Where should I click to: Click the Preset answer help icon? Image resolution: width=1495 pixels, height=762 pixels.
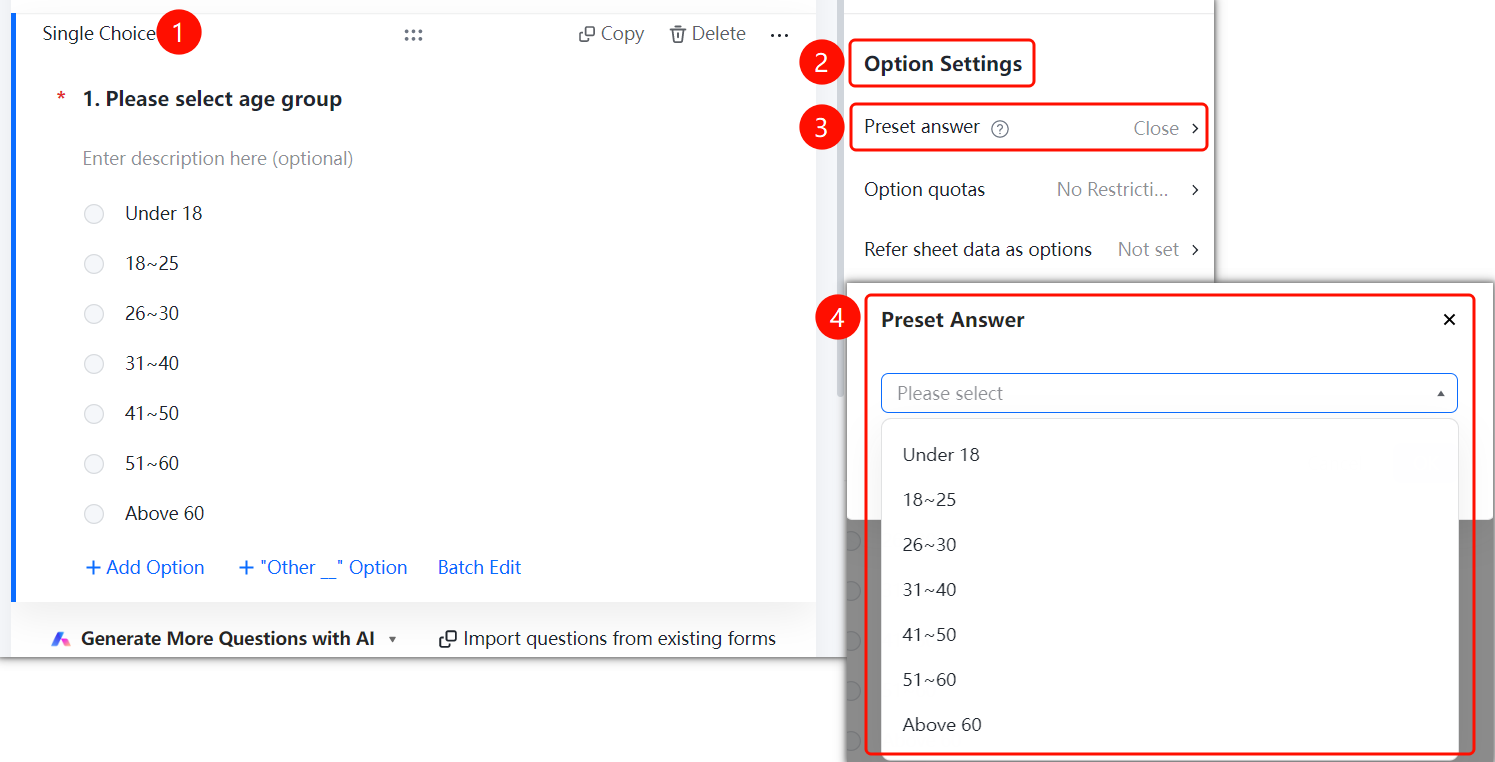click(x=999, y=129)
